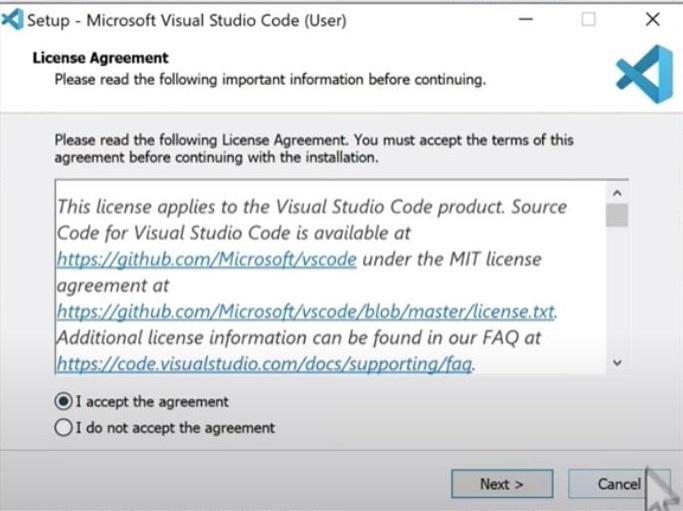
Task: Close the Setup window with the X
Action: (652, 19)
